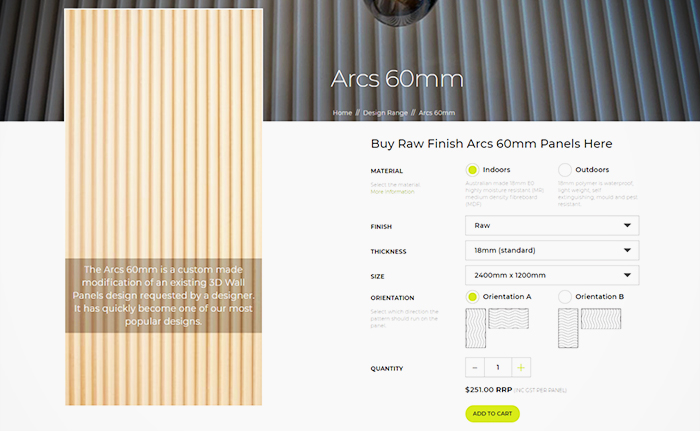Open the More information link
Image resolution: width=700 pixels, height=431 pixels.
point(392,192)
